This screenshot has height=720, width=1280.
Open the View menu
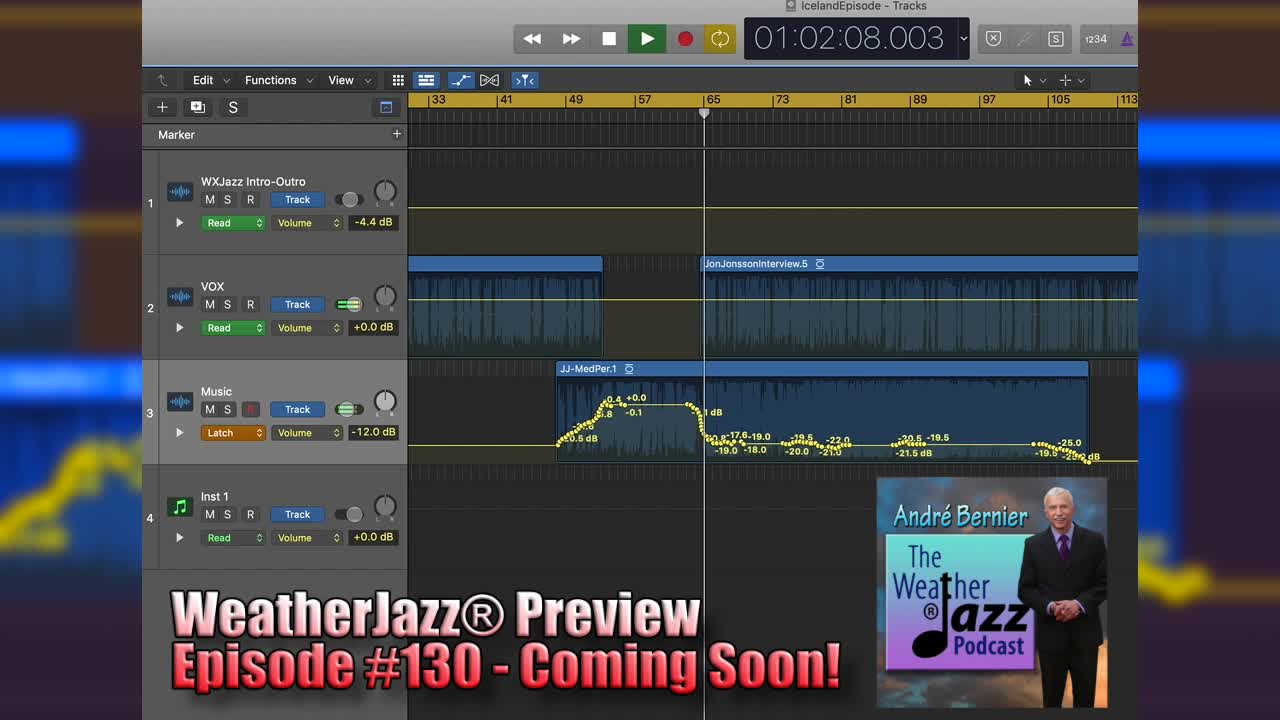(350, 80)
